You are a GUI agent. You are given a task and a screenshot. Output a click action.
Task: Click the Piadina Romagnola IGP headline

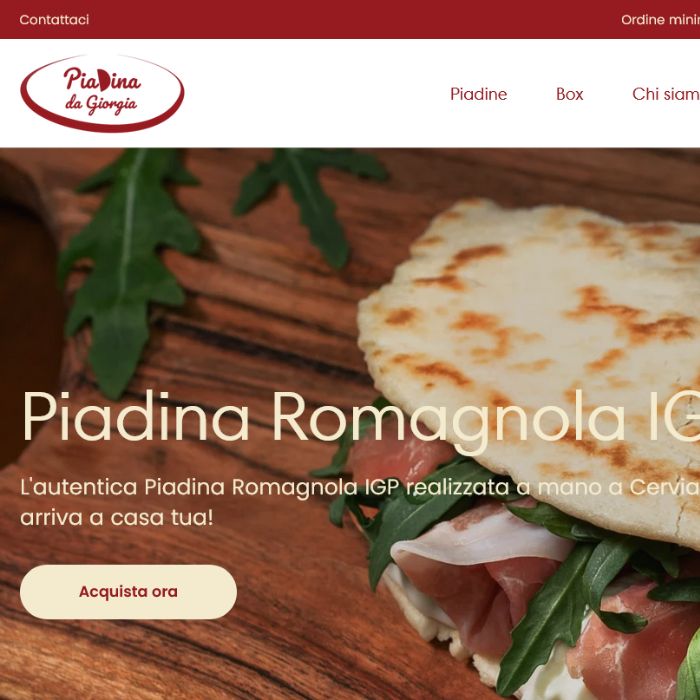pos(361,417)
